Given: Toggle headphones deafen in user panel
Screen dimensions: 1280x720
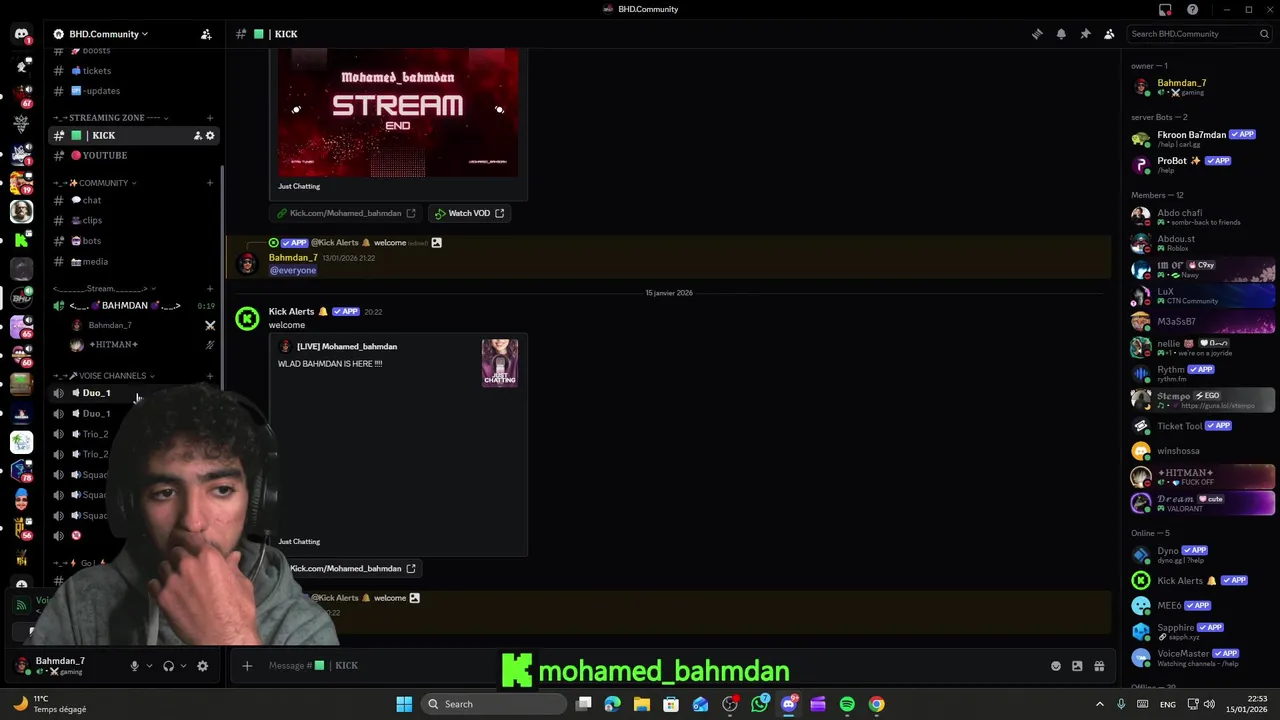Looking at the screenshot, I should 168,666.
